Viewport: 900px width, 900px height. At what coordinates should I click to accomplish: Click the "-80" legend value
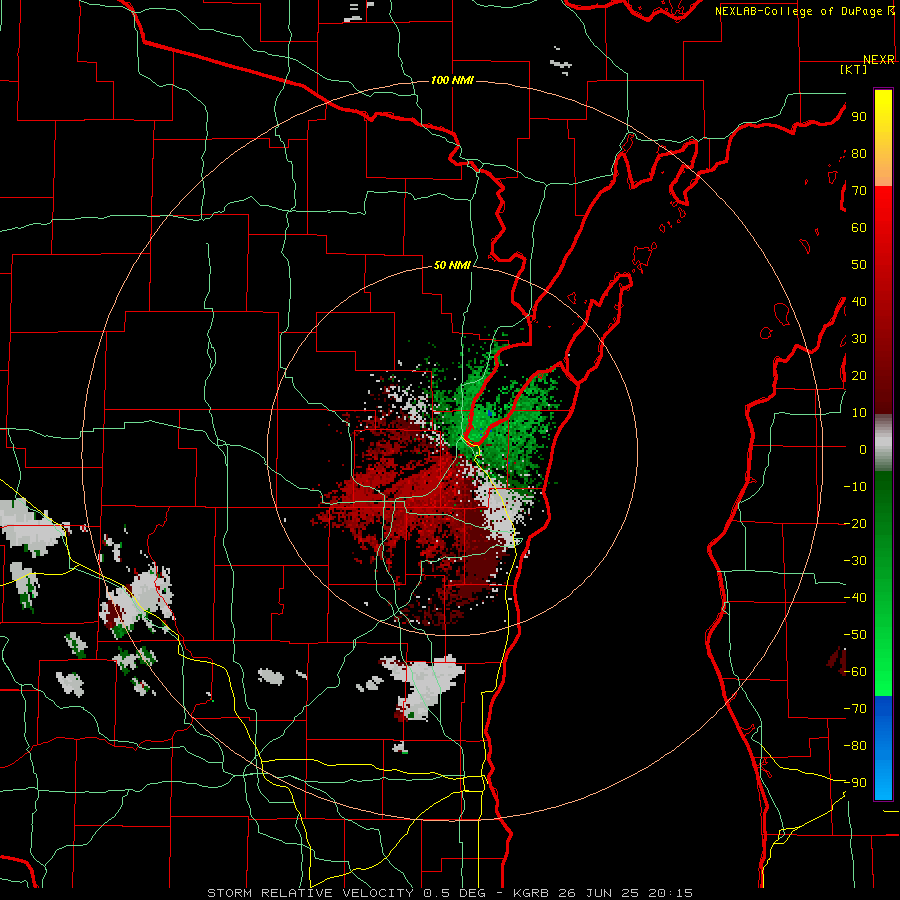point(855,746)
